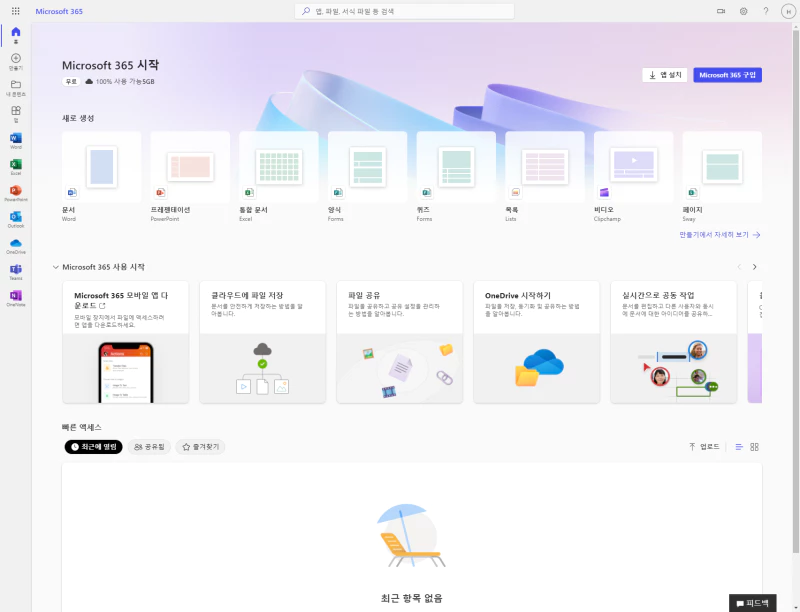This screenshot has height=612, width=800.
Task: Open the app launcher waffle icon
Action: point(16,11)
